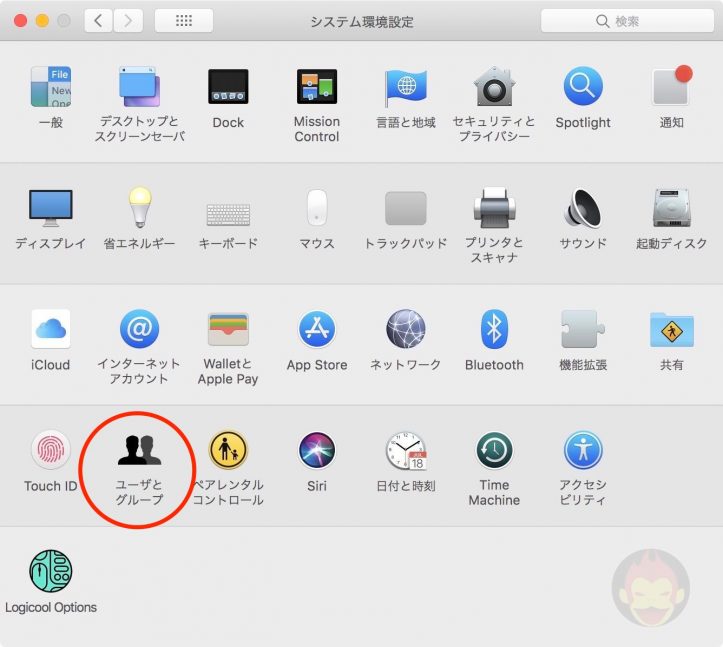Image resolution: width=723 pixels, height=647 pixels.
Task: Focus the 検索 search field
Action: pos(627,21)
